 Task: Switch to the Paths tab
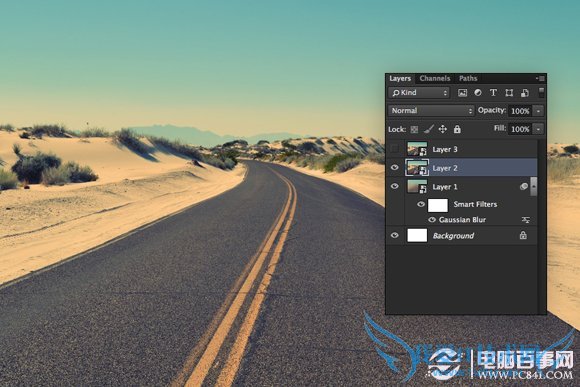coord(468,78)
